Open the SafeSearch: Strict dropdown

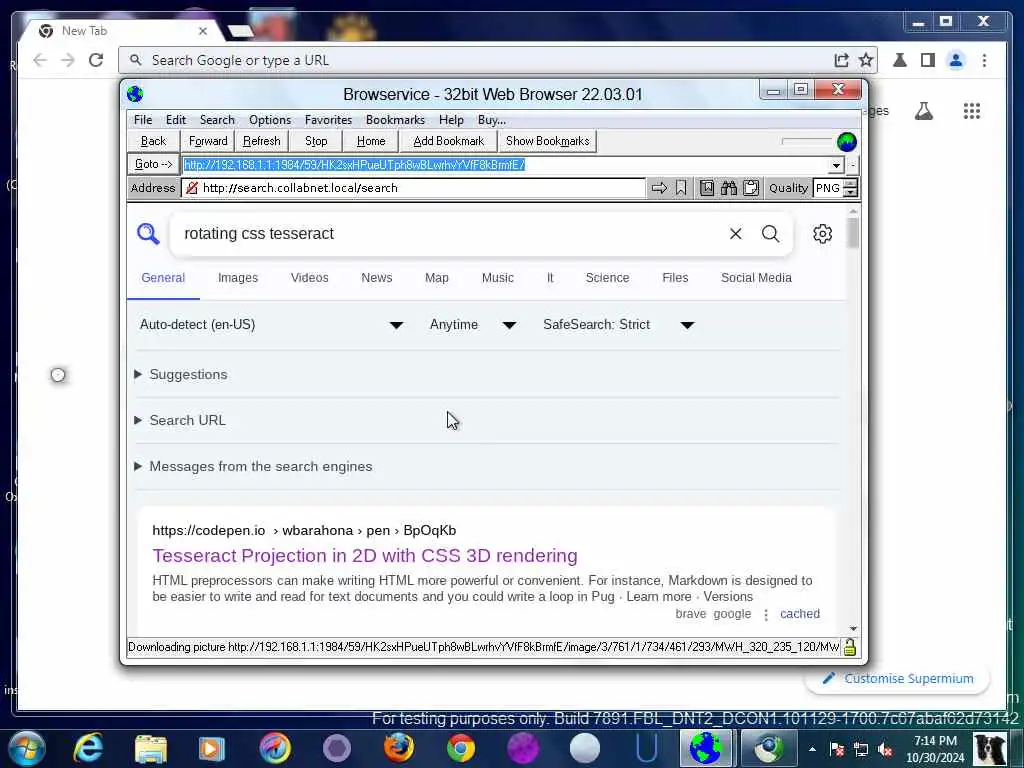pos(618,325)
